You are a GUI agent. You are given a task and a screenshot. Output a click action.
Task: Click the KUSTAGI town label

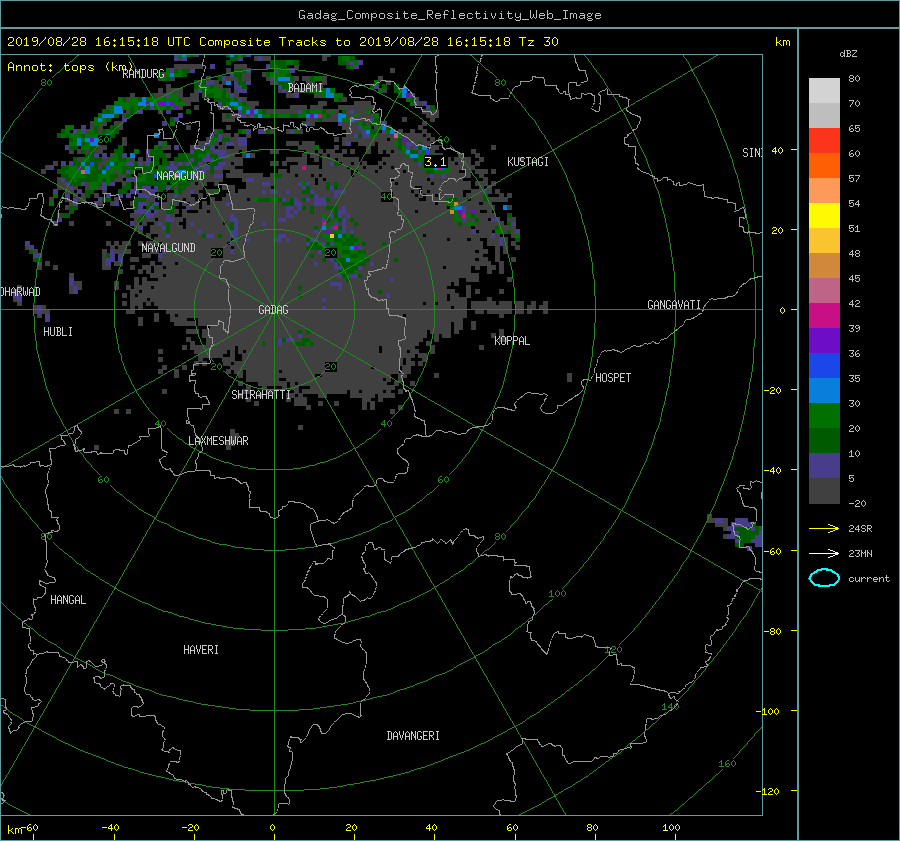(x=527, y=162)
